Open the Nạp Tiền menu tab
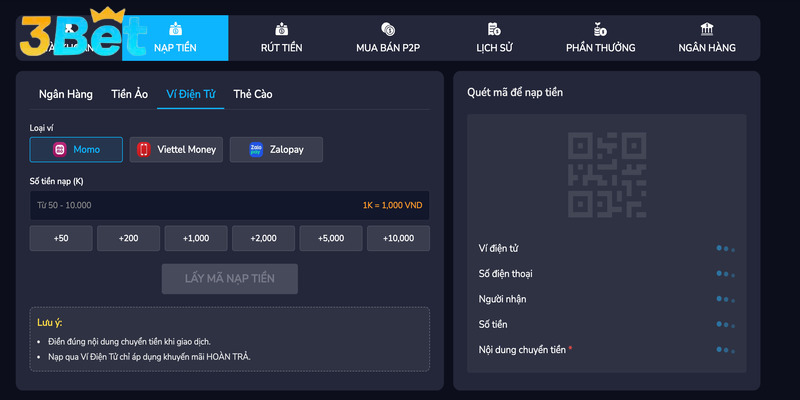The image size is (800, 400). (175, 38)
